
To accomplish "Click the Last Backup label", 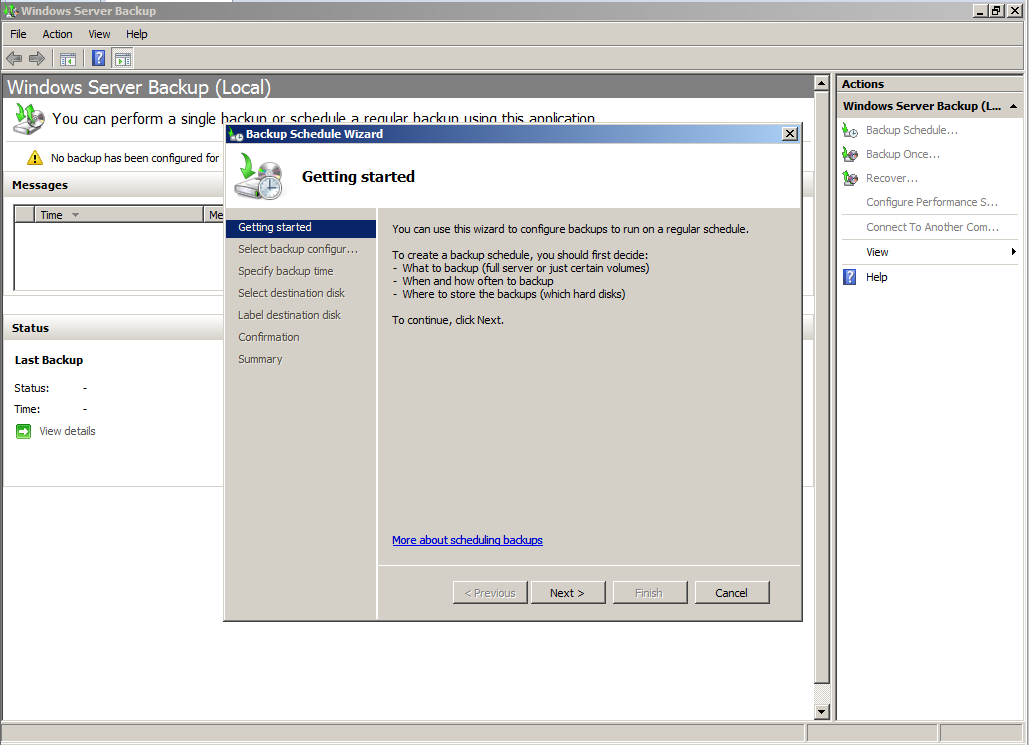I will point(49,360).
